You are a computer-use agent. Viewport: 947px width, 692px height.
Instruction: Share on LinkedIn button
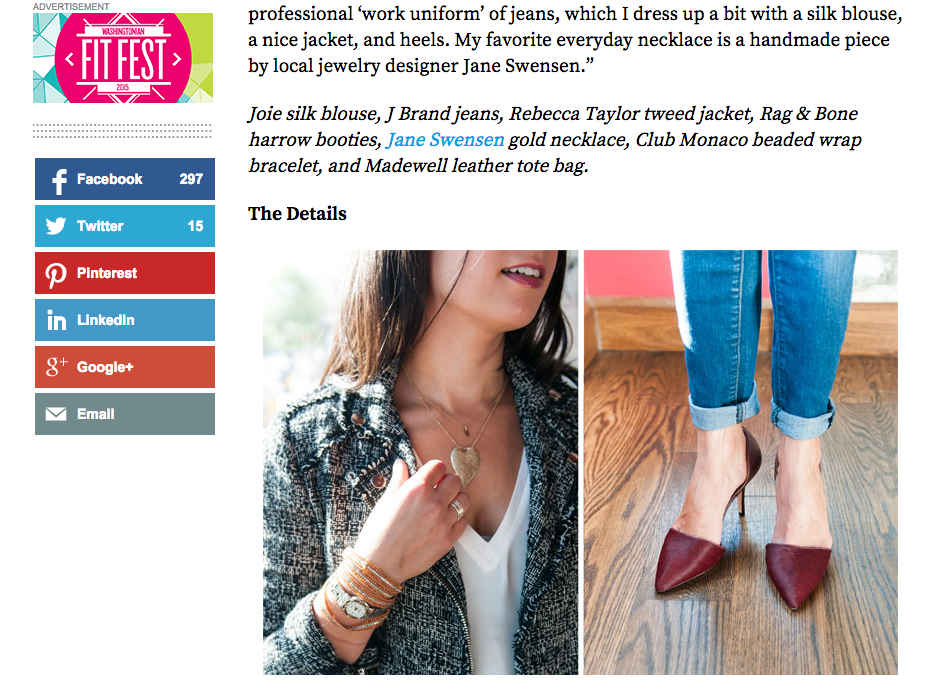125,320
